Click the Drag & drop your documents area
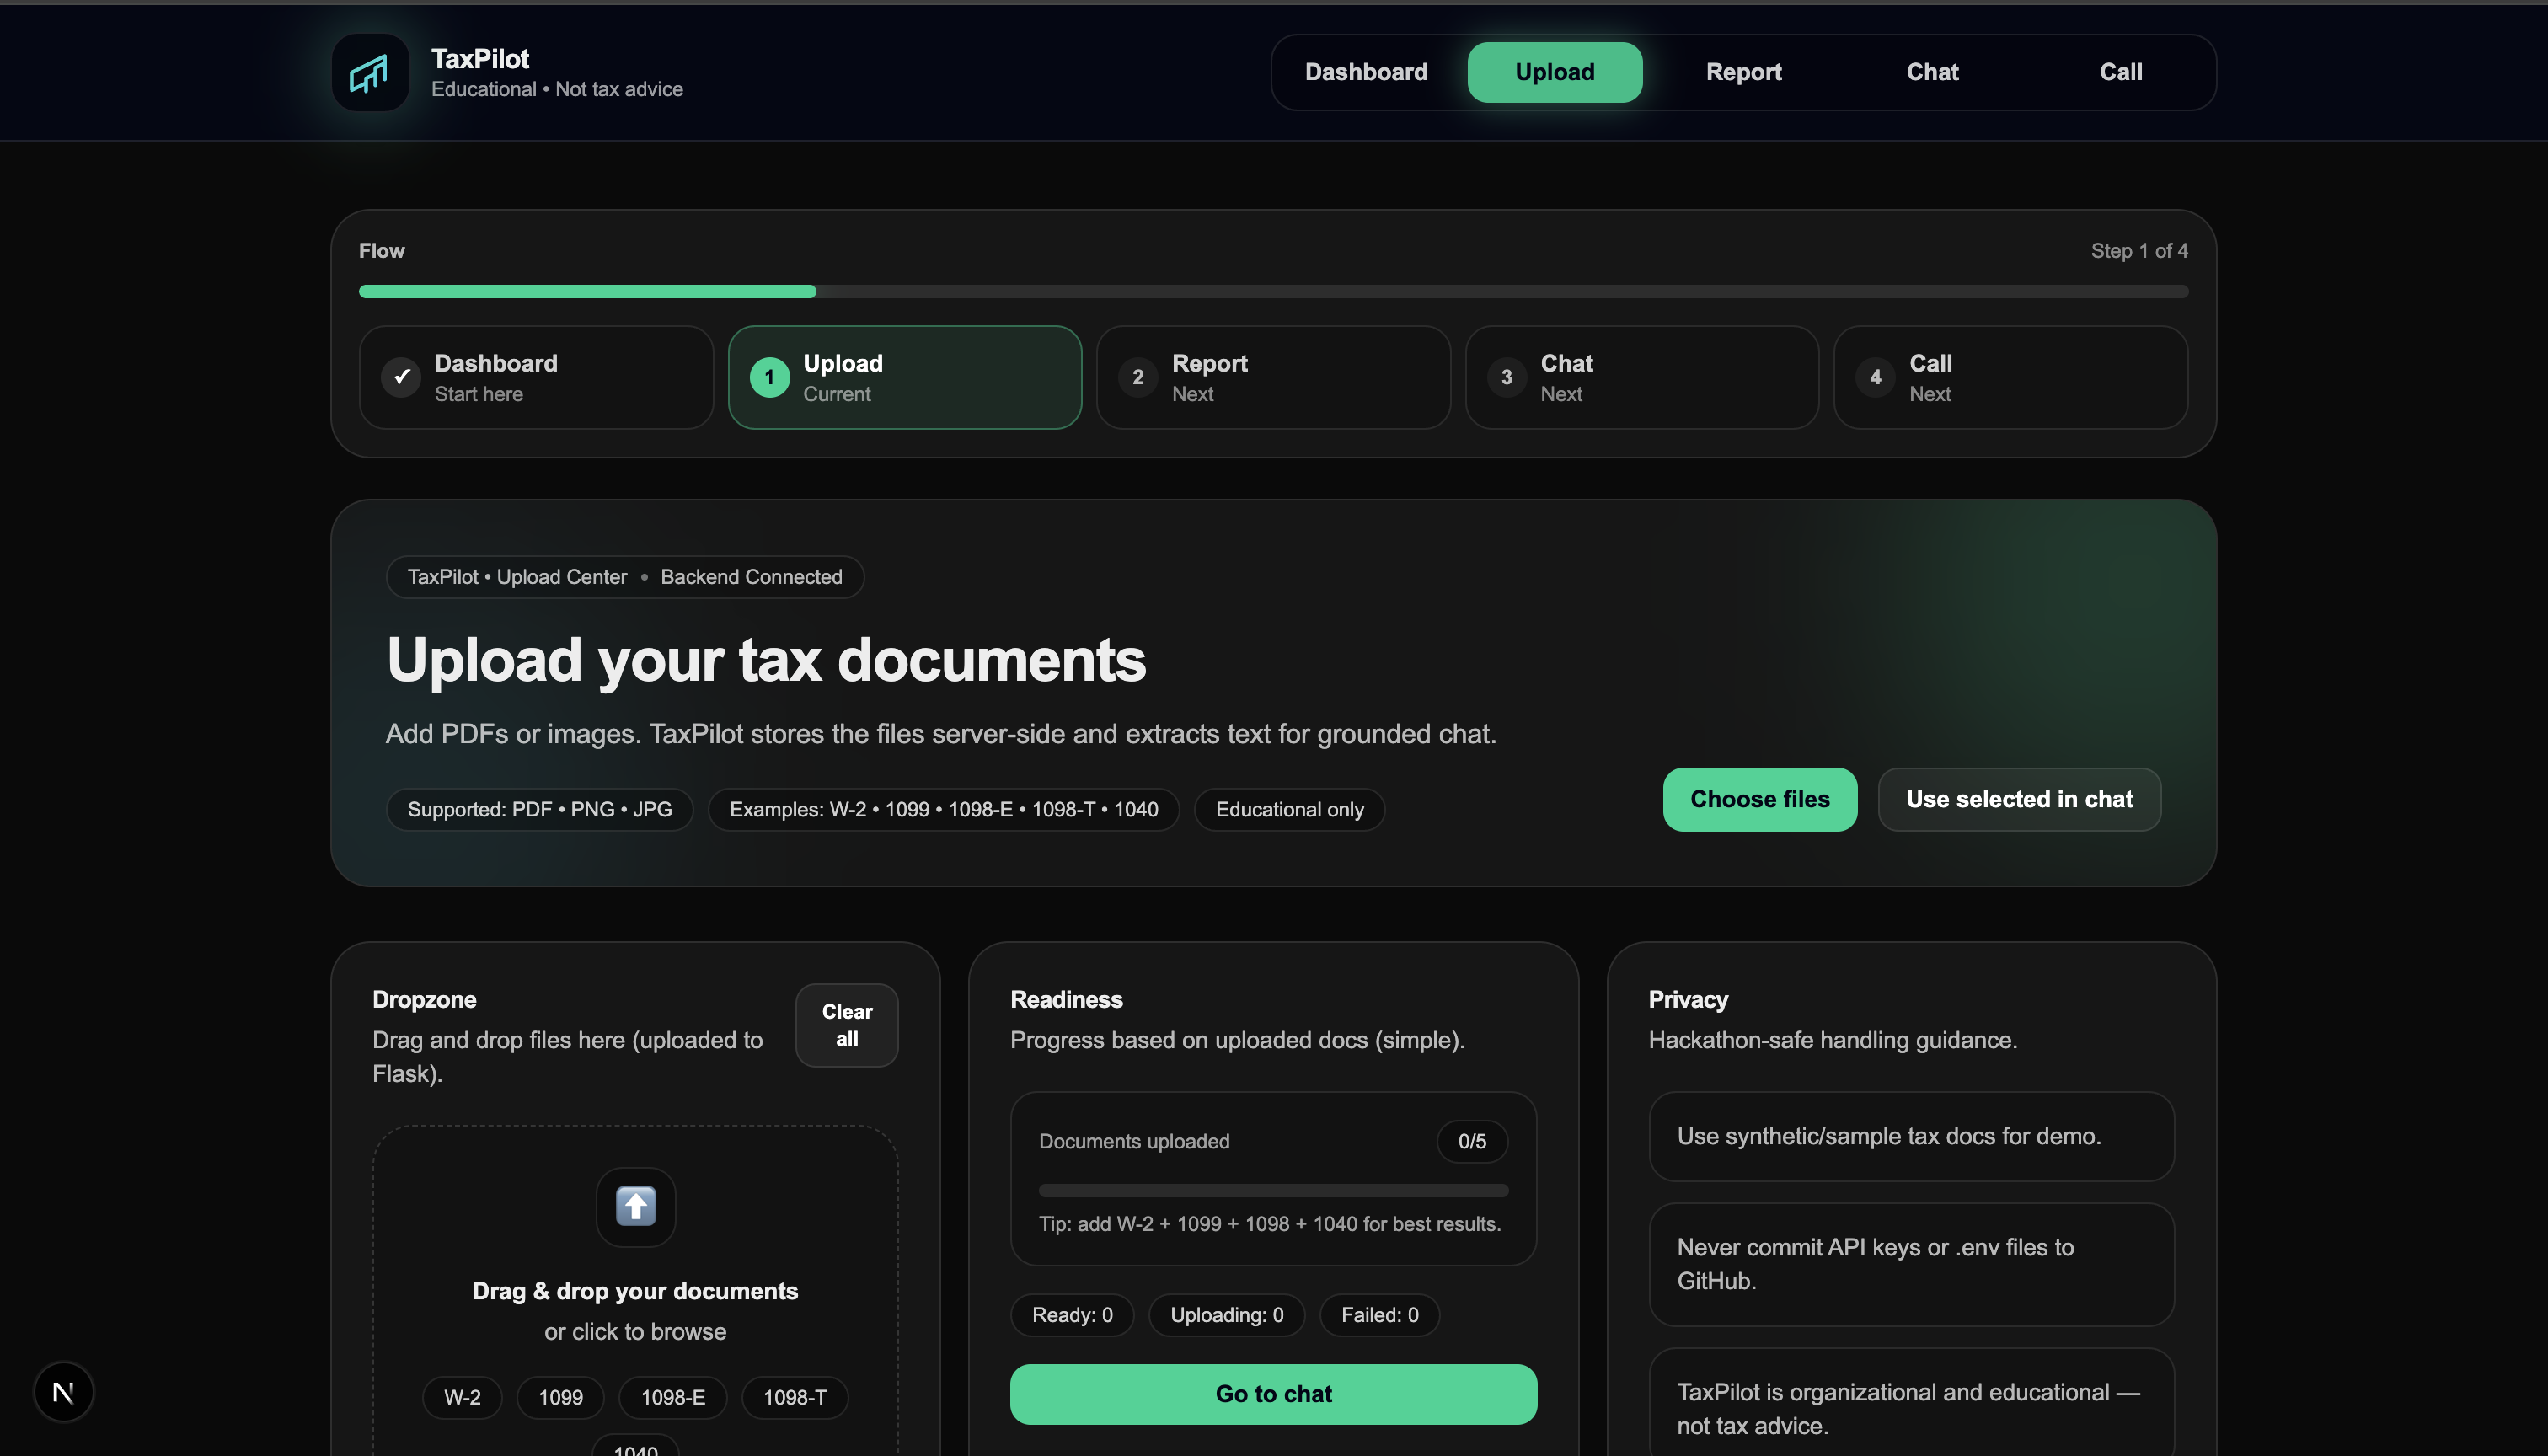Image resolution: width=2548 pixels, height=1456 pixels. click(x=635, y=1291)
